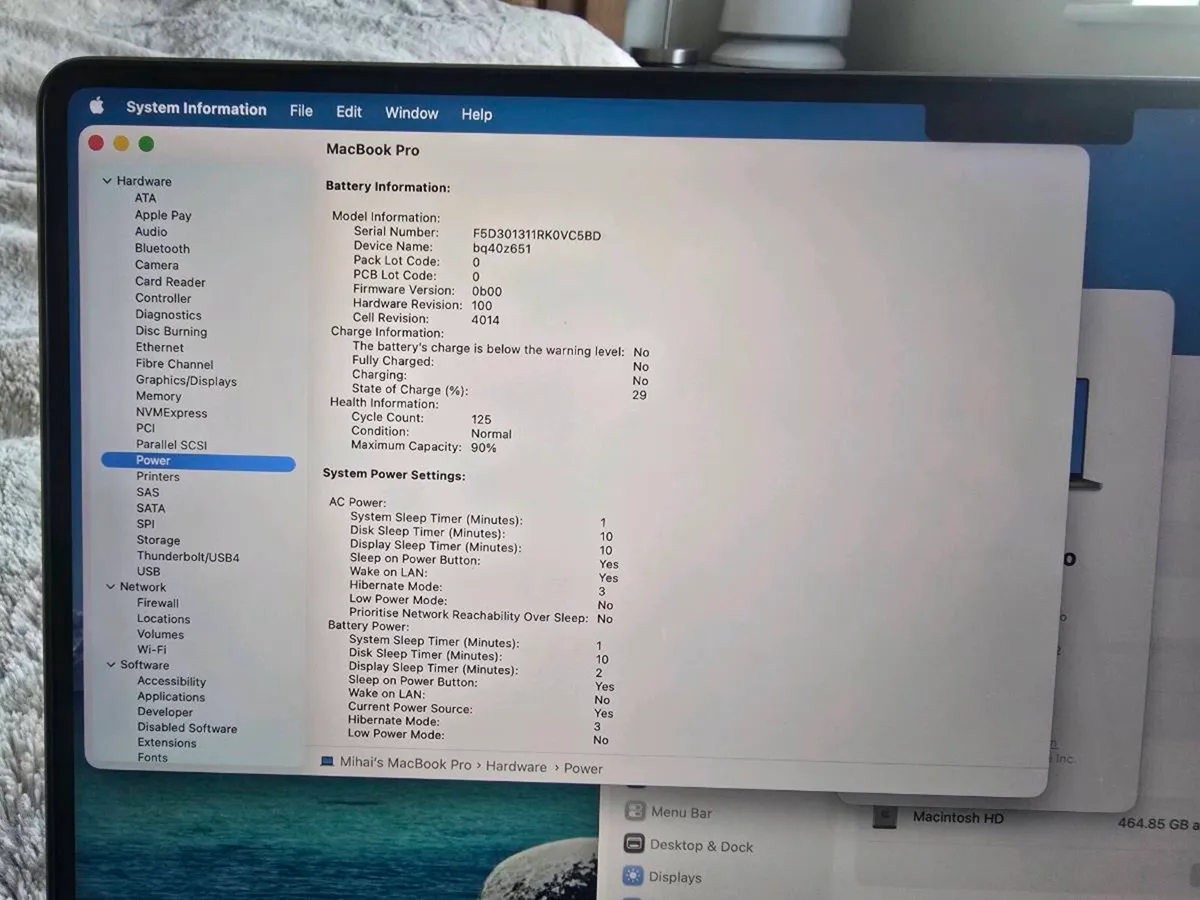The image size is (1200, 900).
Task: Open the Apple menu
Action: click(97, 106)
